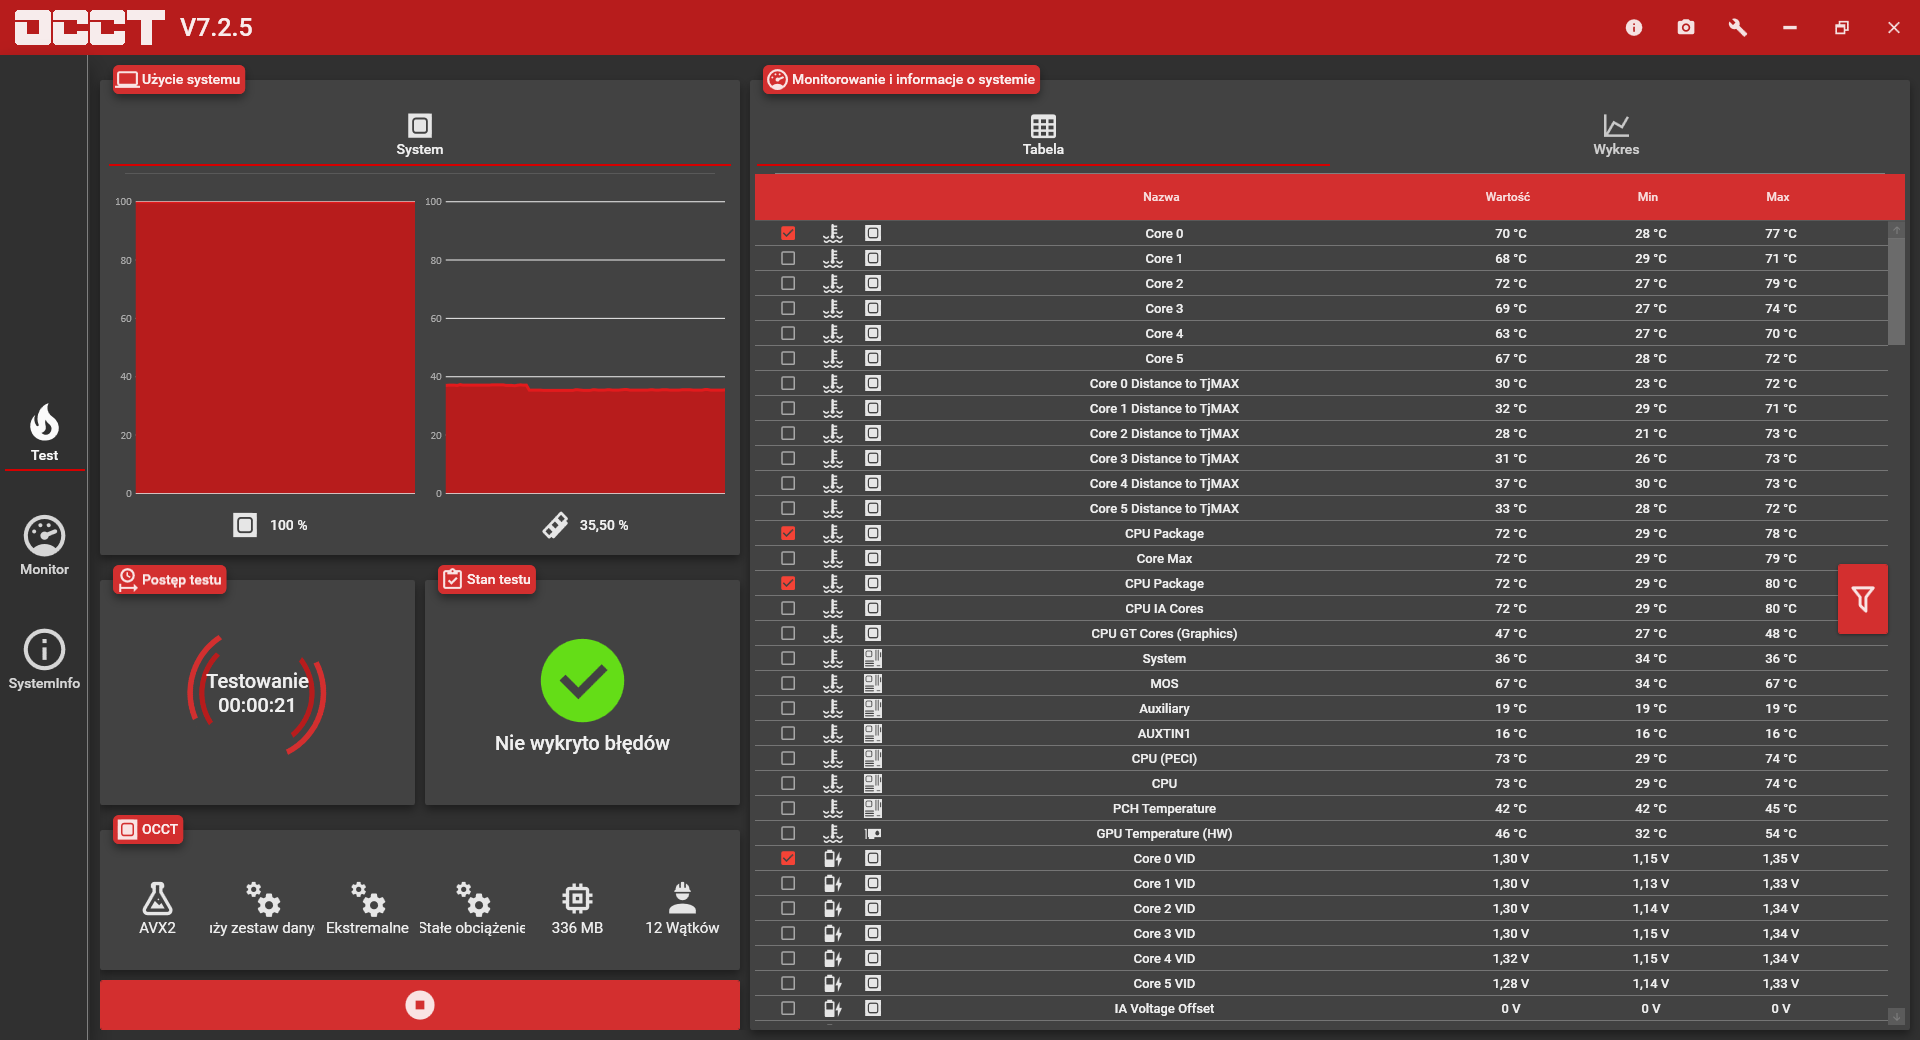Click the chip icon in Core 4 VID row
This screenshot has width=1920, height=1040.
[x=873, y=958]
